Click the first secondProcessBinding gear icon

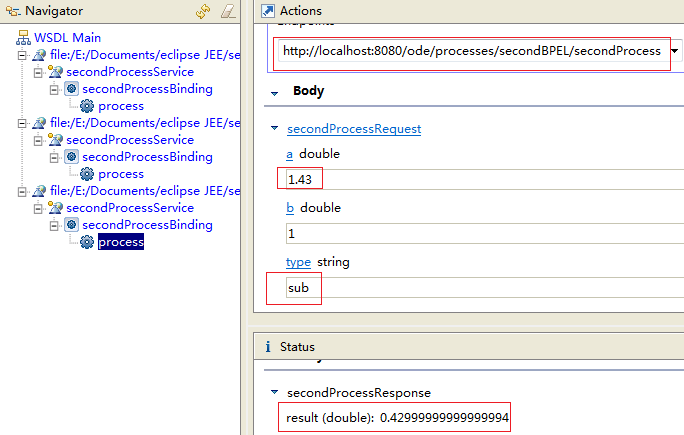72,89
